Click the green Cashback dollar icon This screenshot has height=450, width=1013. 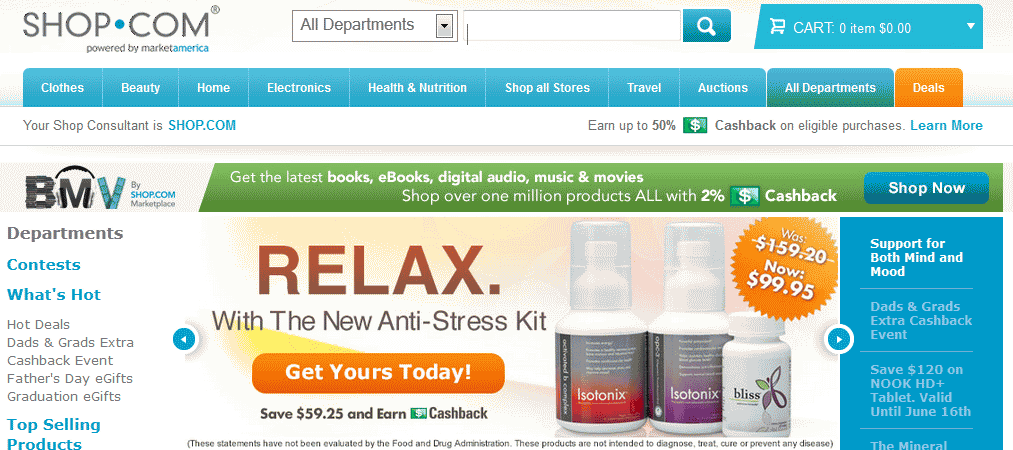(695, 125)
